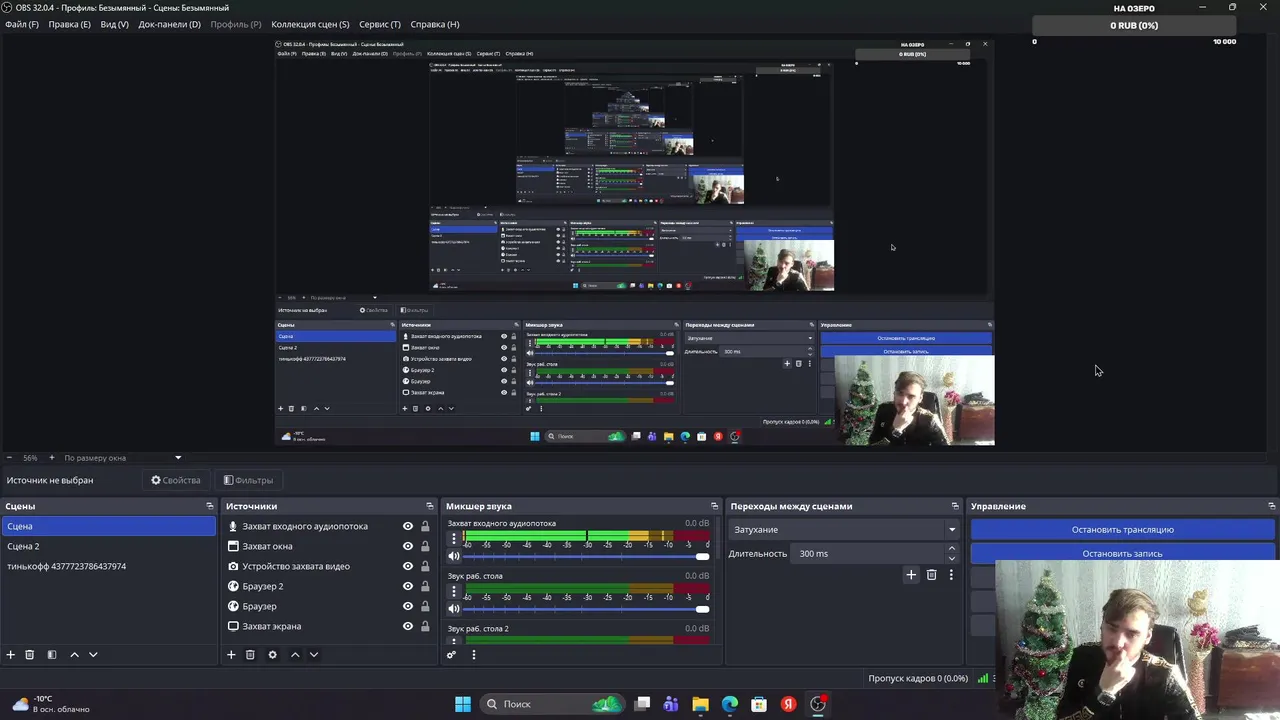Undock the Сцены panel via float icon

tap(210, 506)
